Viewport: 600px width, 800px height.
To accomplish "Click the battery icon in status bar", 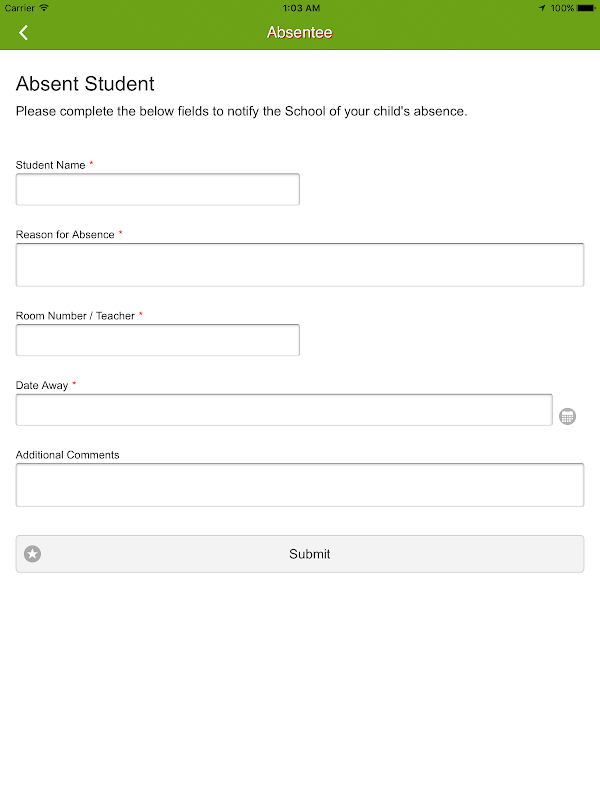I will 585,8.
